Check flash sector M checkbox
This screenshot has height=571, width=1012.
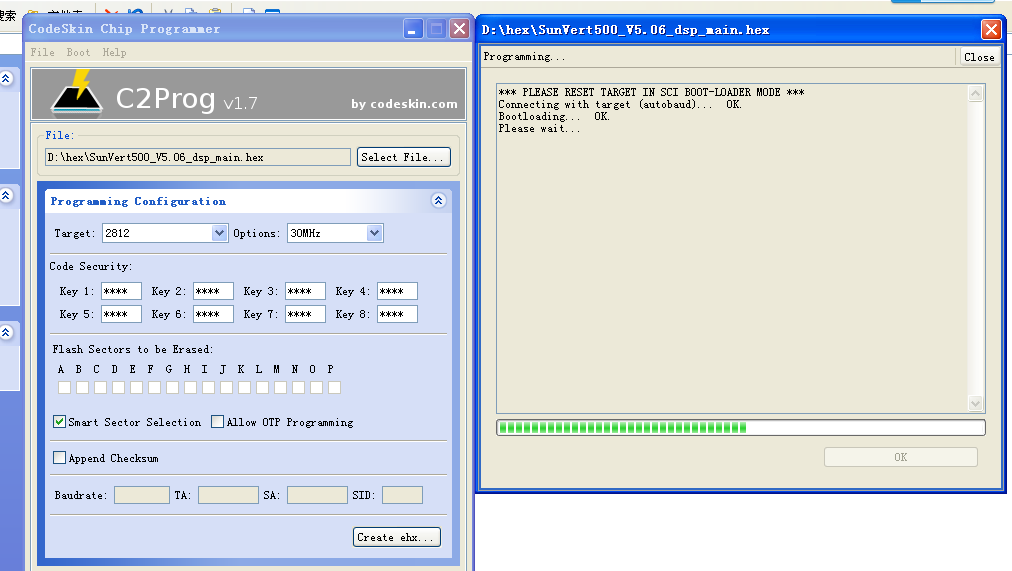pos(280,387)
